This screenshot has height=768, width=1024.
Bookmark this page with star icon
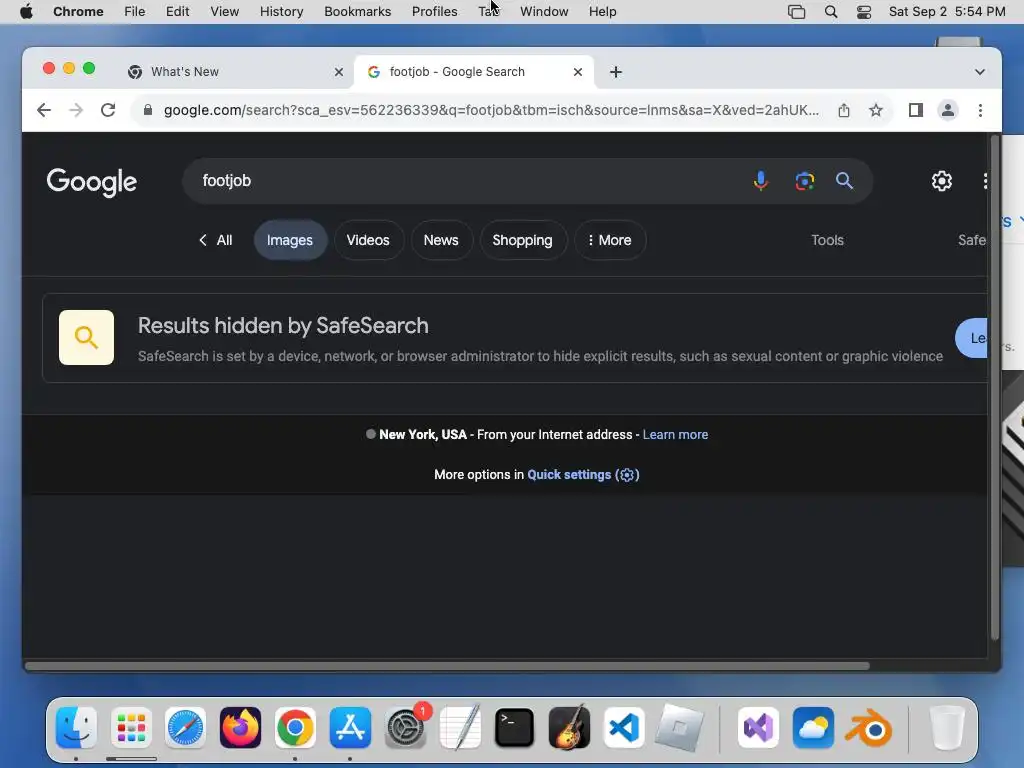[876, 110]
